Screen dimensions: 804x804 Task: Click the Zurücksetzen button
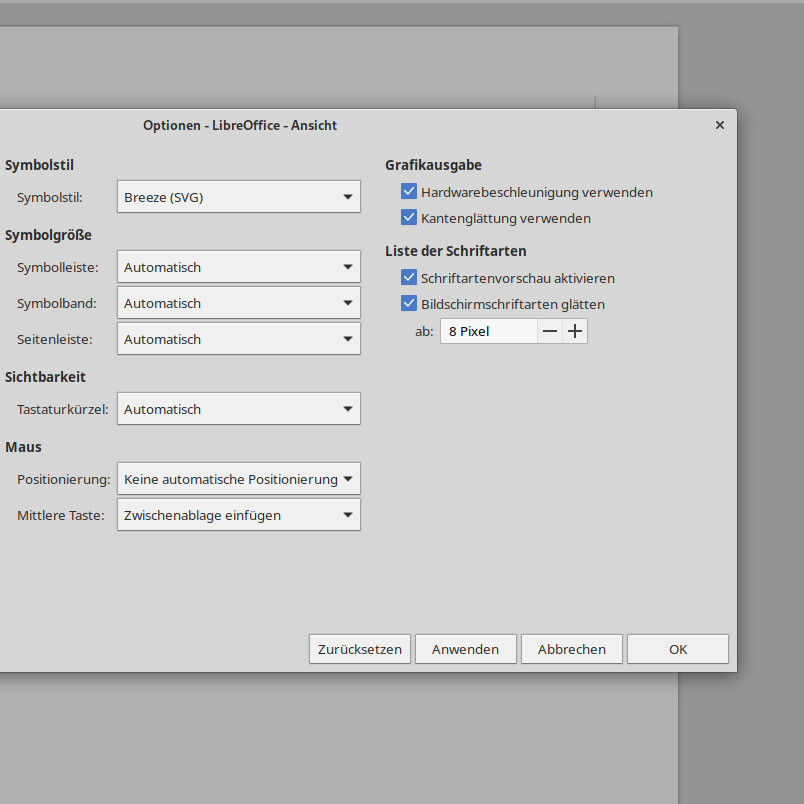360,649
